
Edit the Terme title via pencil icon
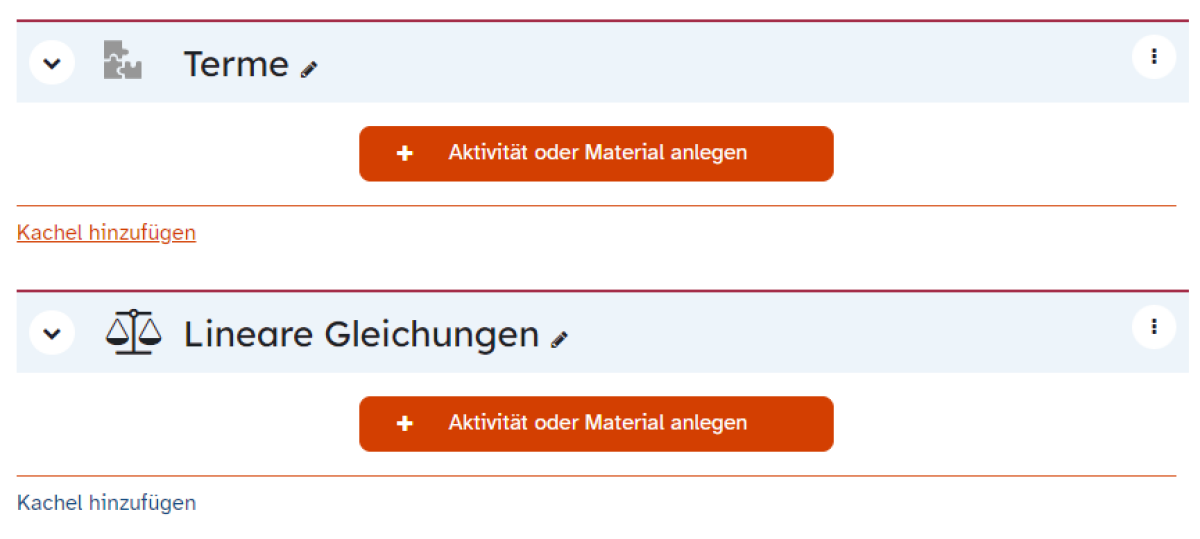pyautogui.click(x=309, y=69)
